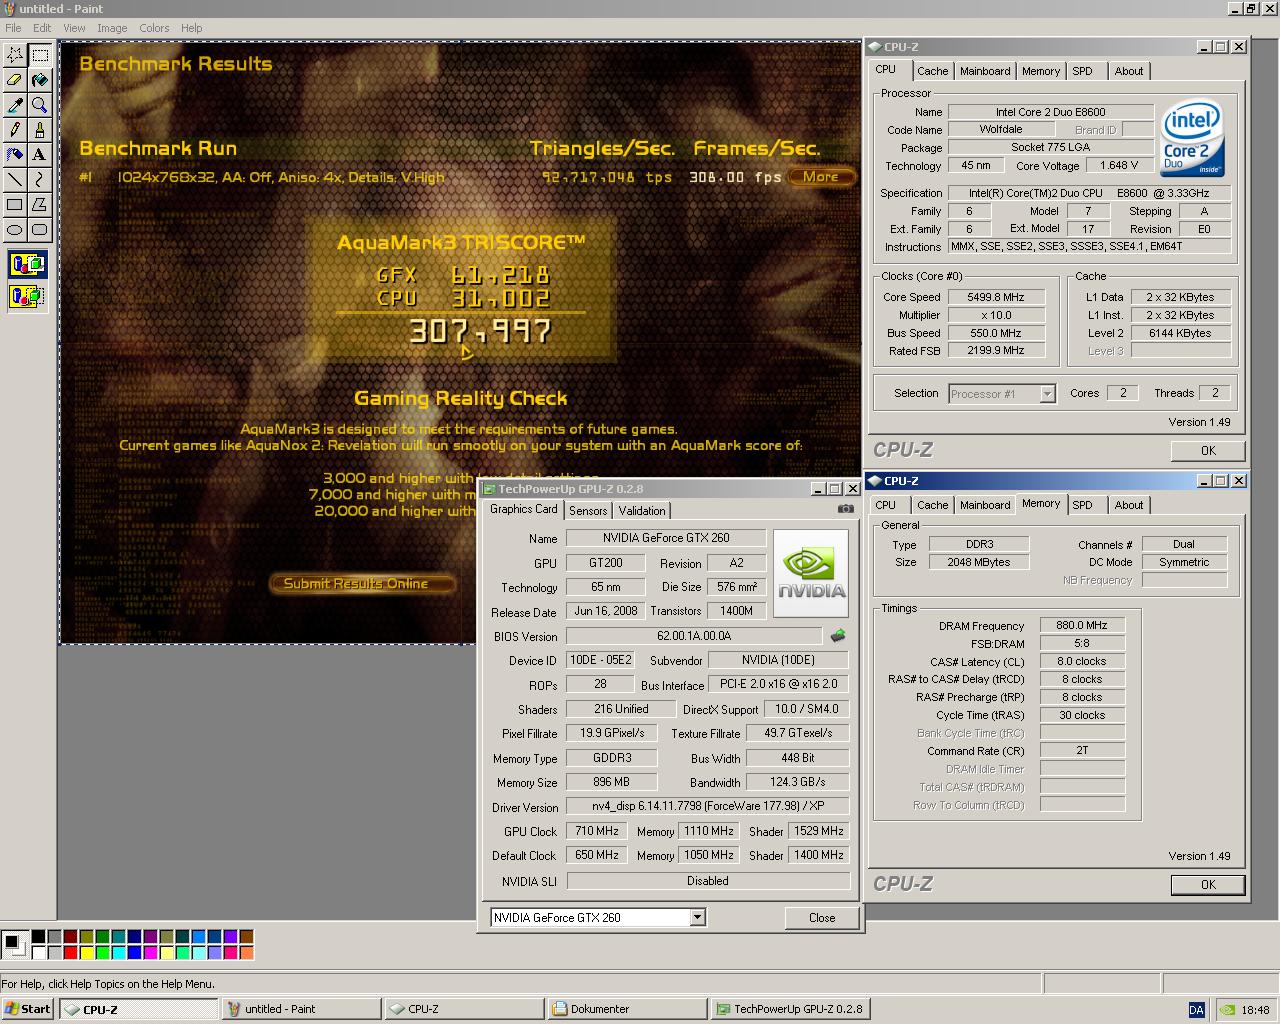This screenshot has height=1024, width=1280.
Task: Open the Mainboard tab in upper CPU-Z window
Action: click(985, 71)
